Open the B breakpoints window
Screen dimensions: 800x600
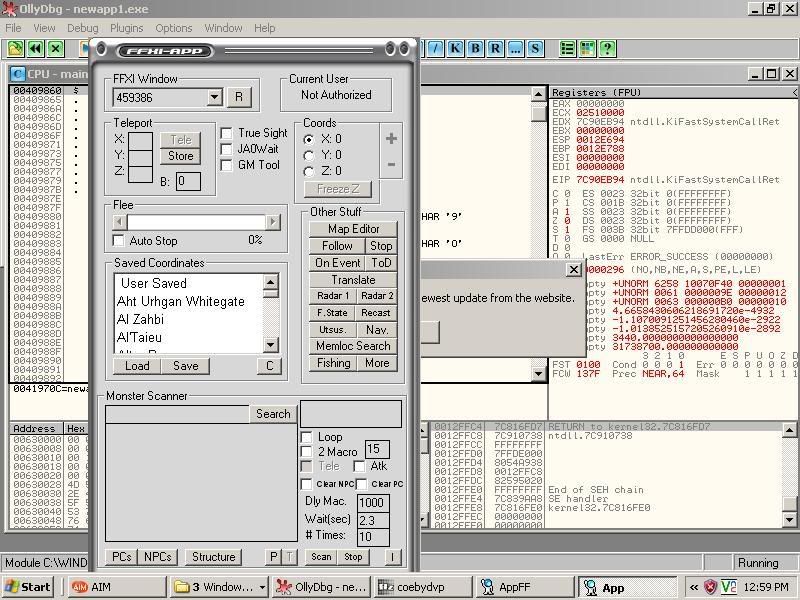[475, 48]
